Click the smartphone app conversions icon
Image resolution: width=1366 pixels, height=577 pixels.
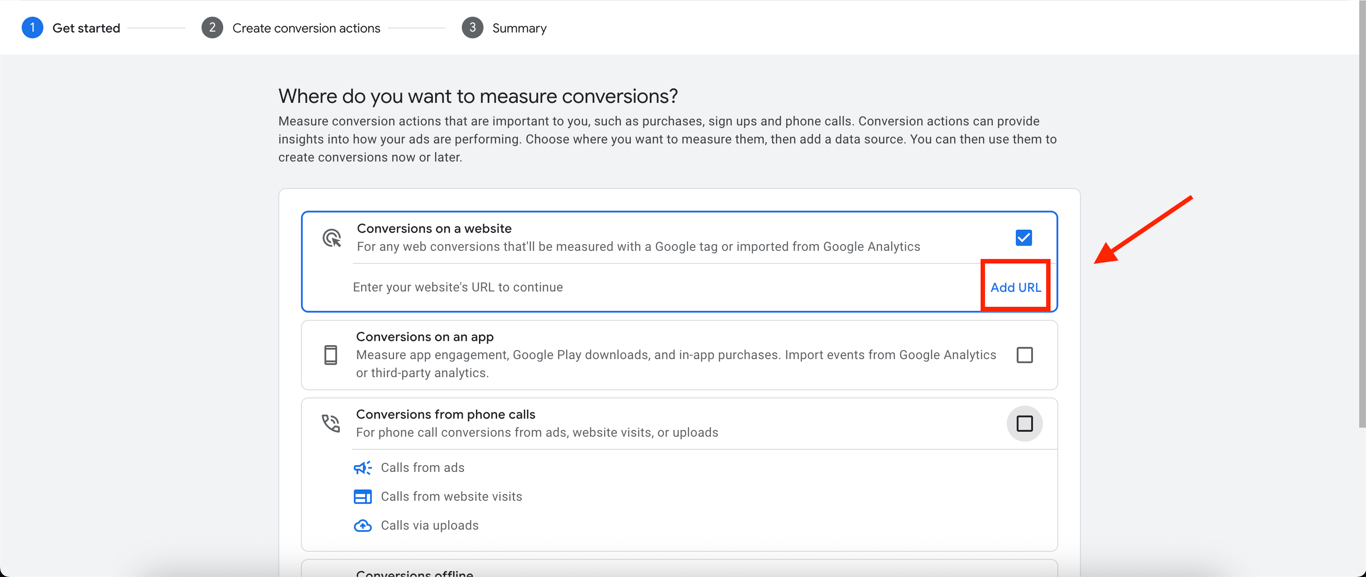click(x=331, y=355)
